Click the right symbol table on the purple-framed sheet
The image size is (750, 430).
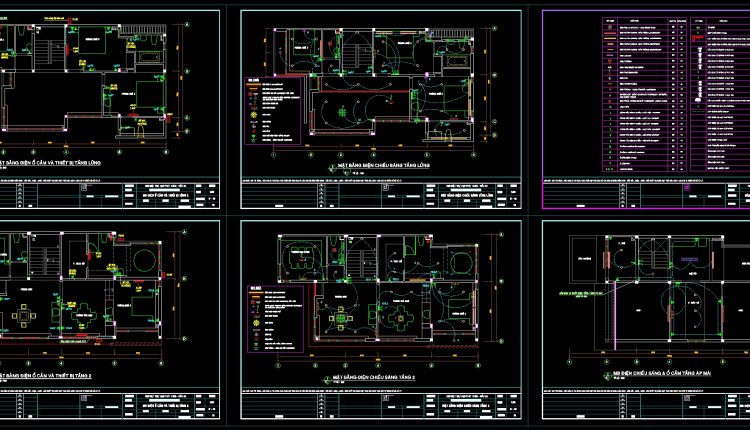click(720, 95)
